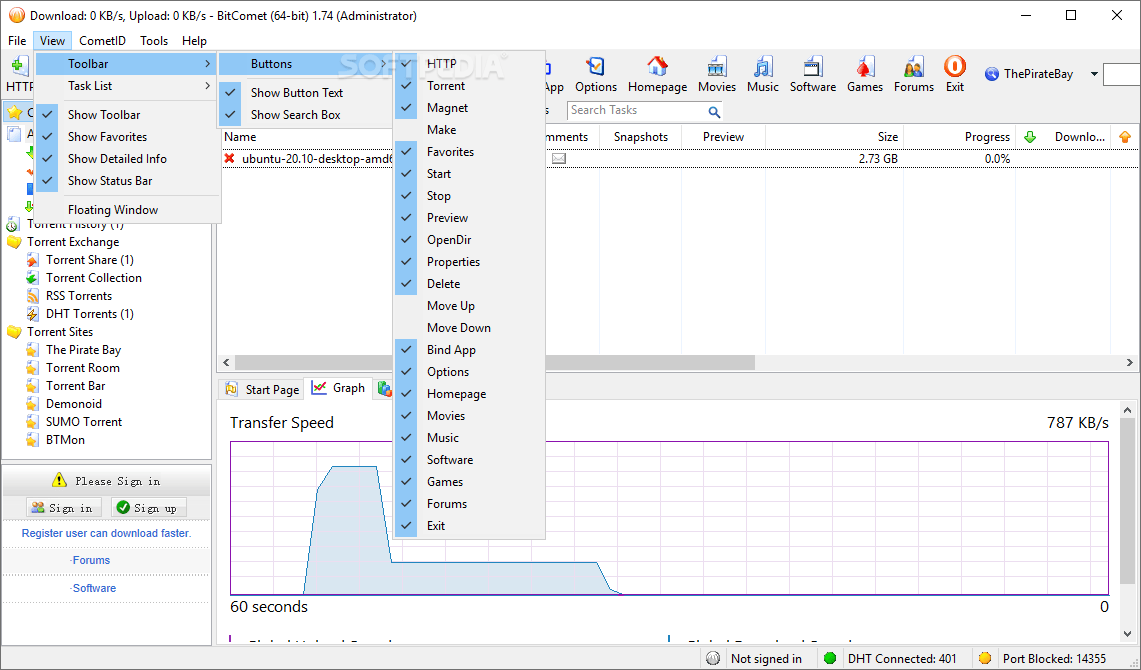This screenshot has height=670, width=1141.
Task: Uncheck Show Search Box option
Action: (306, 115)
